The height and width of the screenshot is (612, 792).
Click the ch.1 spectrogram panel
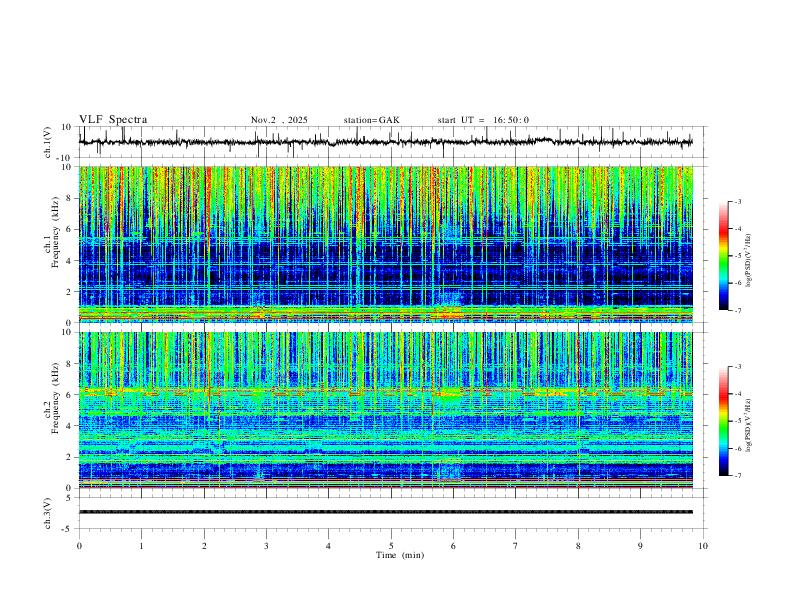pyautogui.click(x=385, y=244)
